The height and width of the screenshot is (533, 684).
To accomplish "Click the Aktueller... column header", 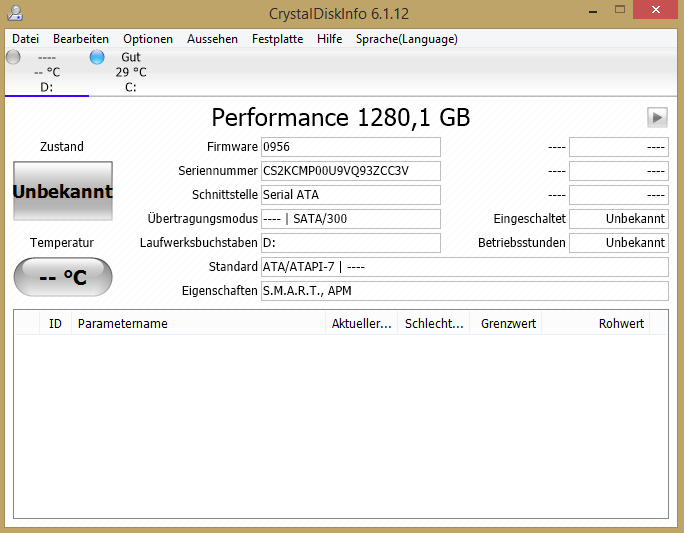I will [x=362, y=324].
